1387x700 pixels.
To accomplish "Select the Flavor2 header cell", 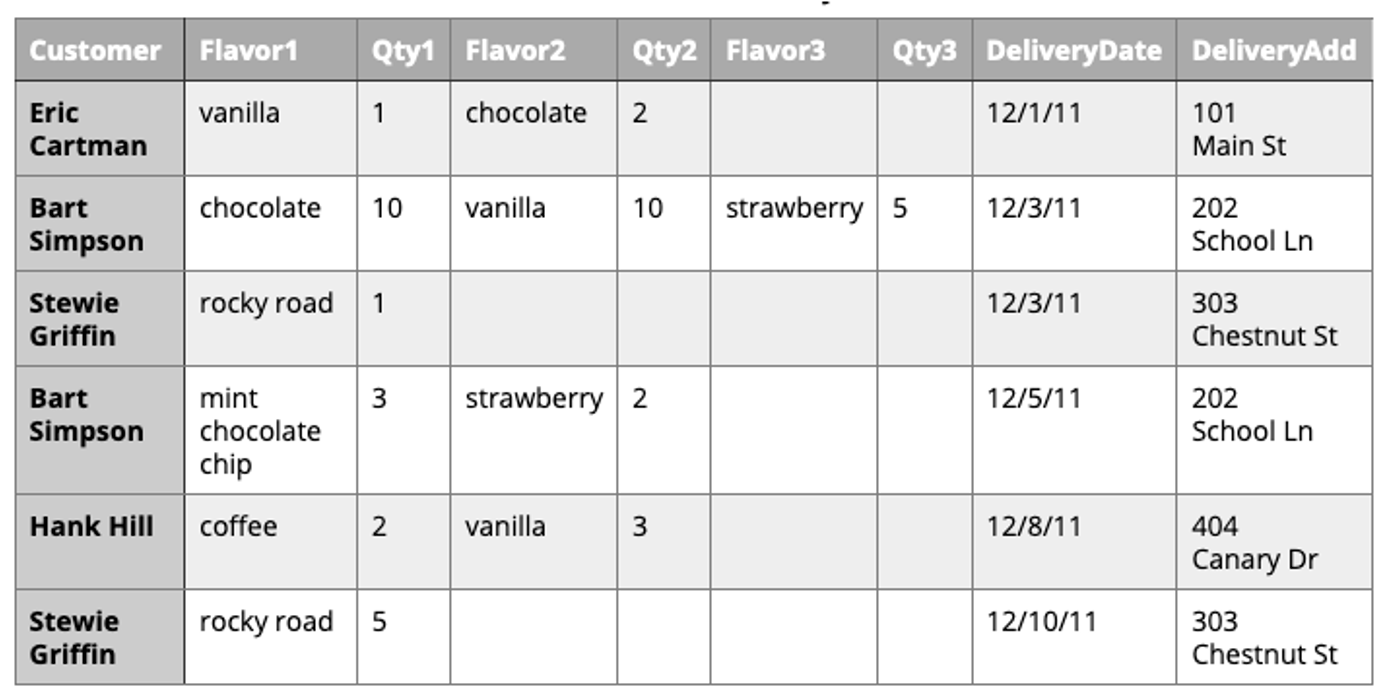I will point(515,50).
